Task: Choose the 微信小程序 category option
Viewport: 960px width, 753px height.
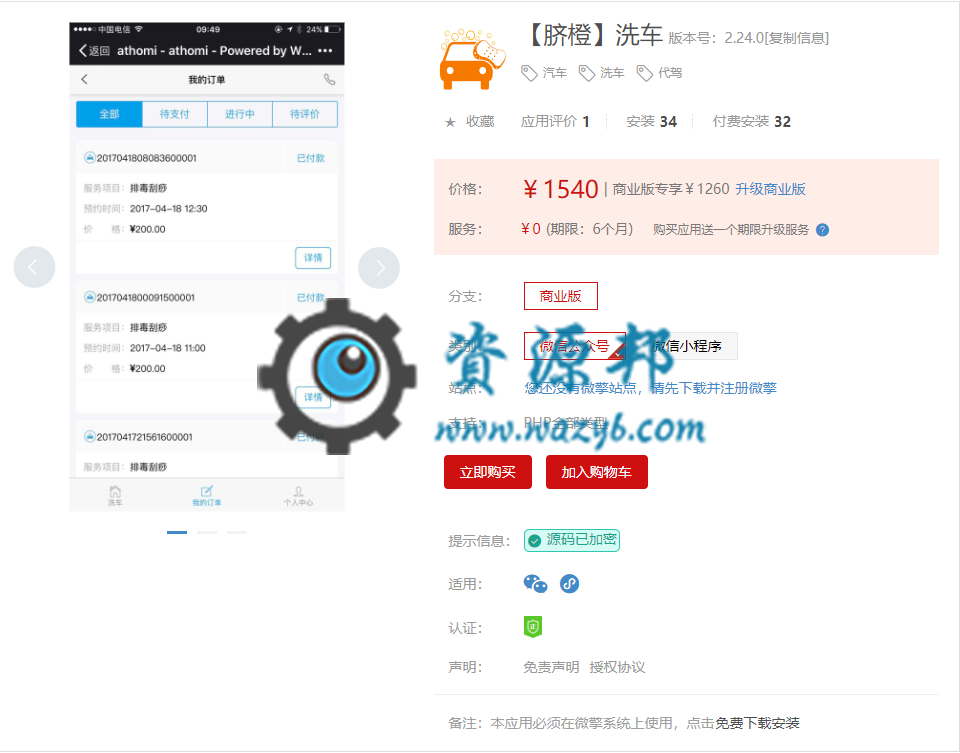Action: coord(687,346)
